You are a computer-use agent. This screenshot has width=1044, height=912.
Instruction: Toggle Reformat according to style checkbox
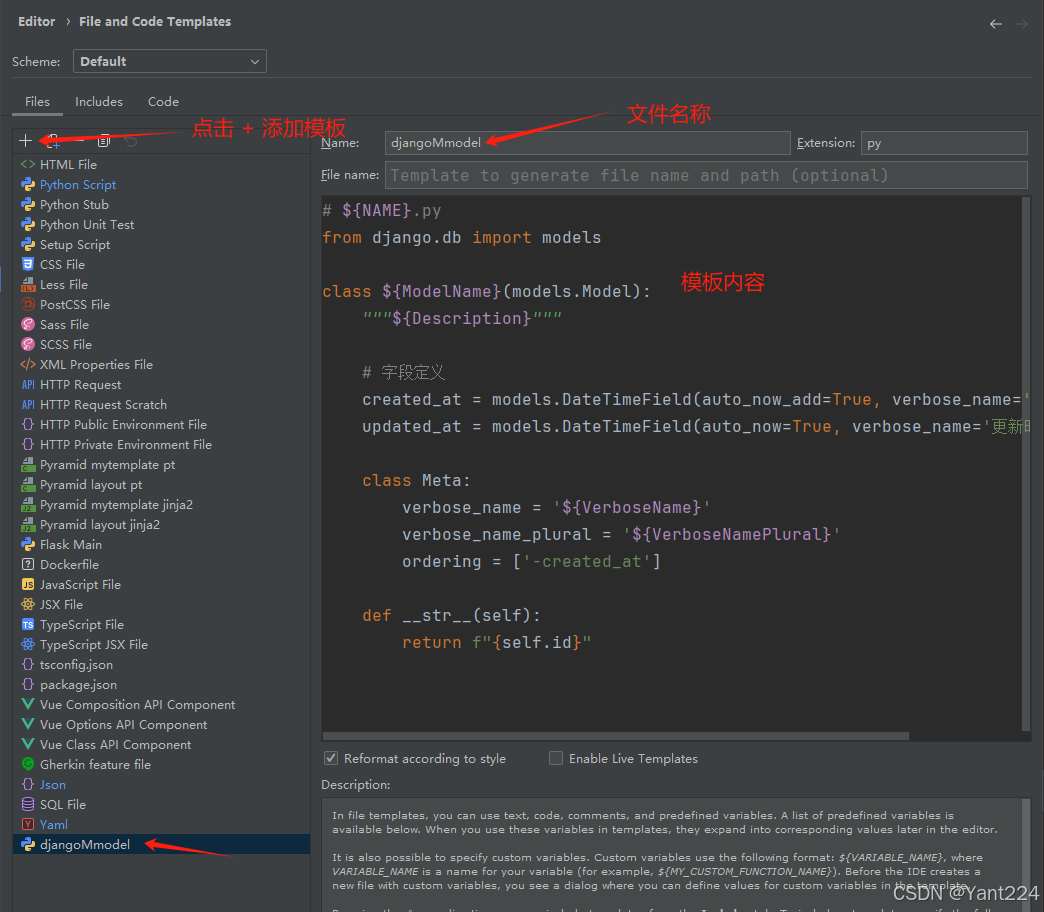331,758
